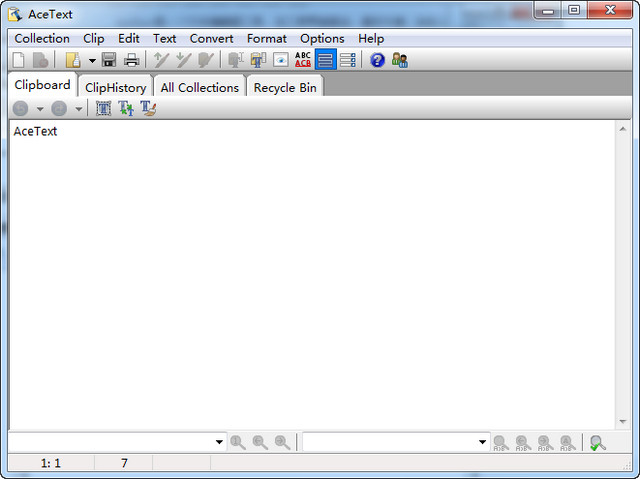The width and height of the screenshot is (640, 479).
Task: Click the eye preview icon
Action: 281,60
